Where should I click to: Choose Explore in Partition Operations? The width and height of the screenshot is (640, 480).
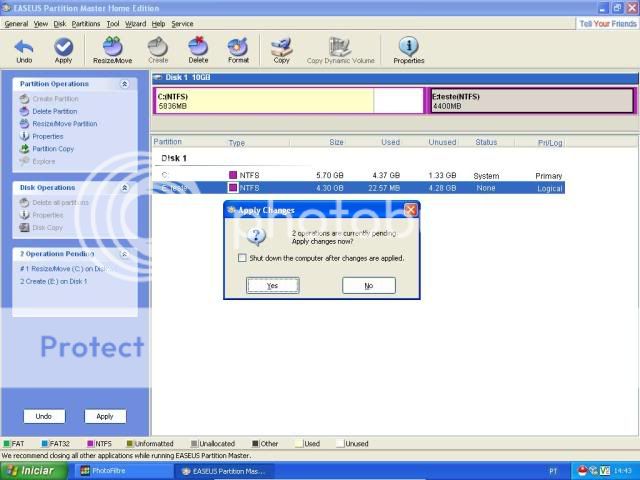37,161
